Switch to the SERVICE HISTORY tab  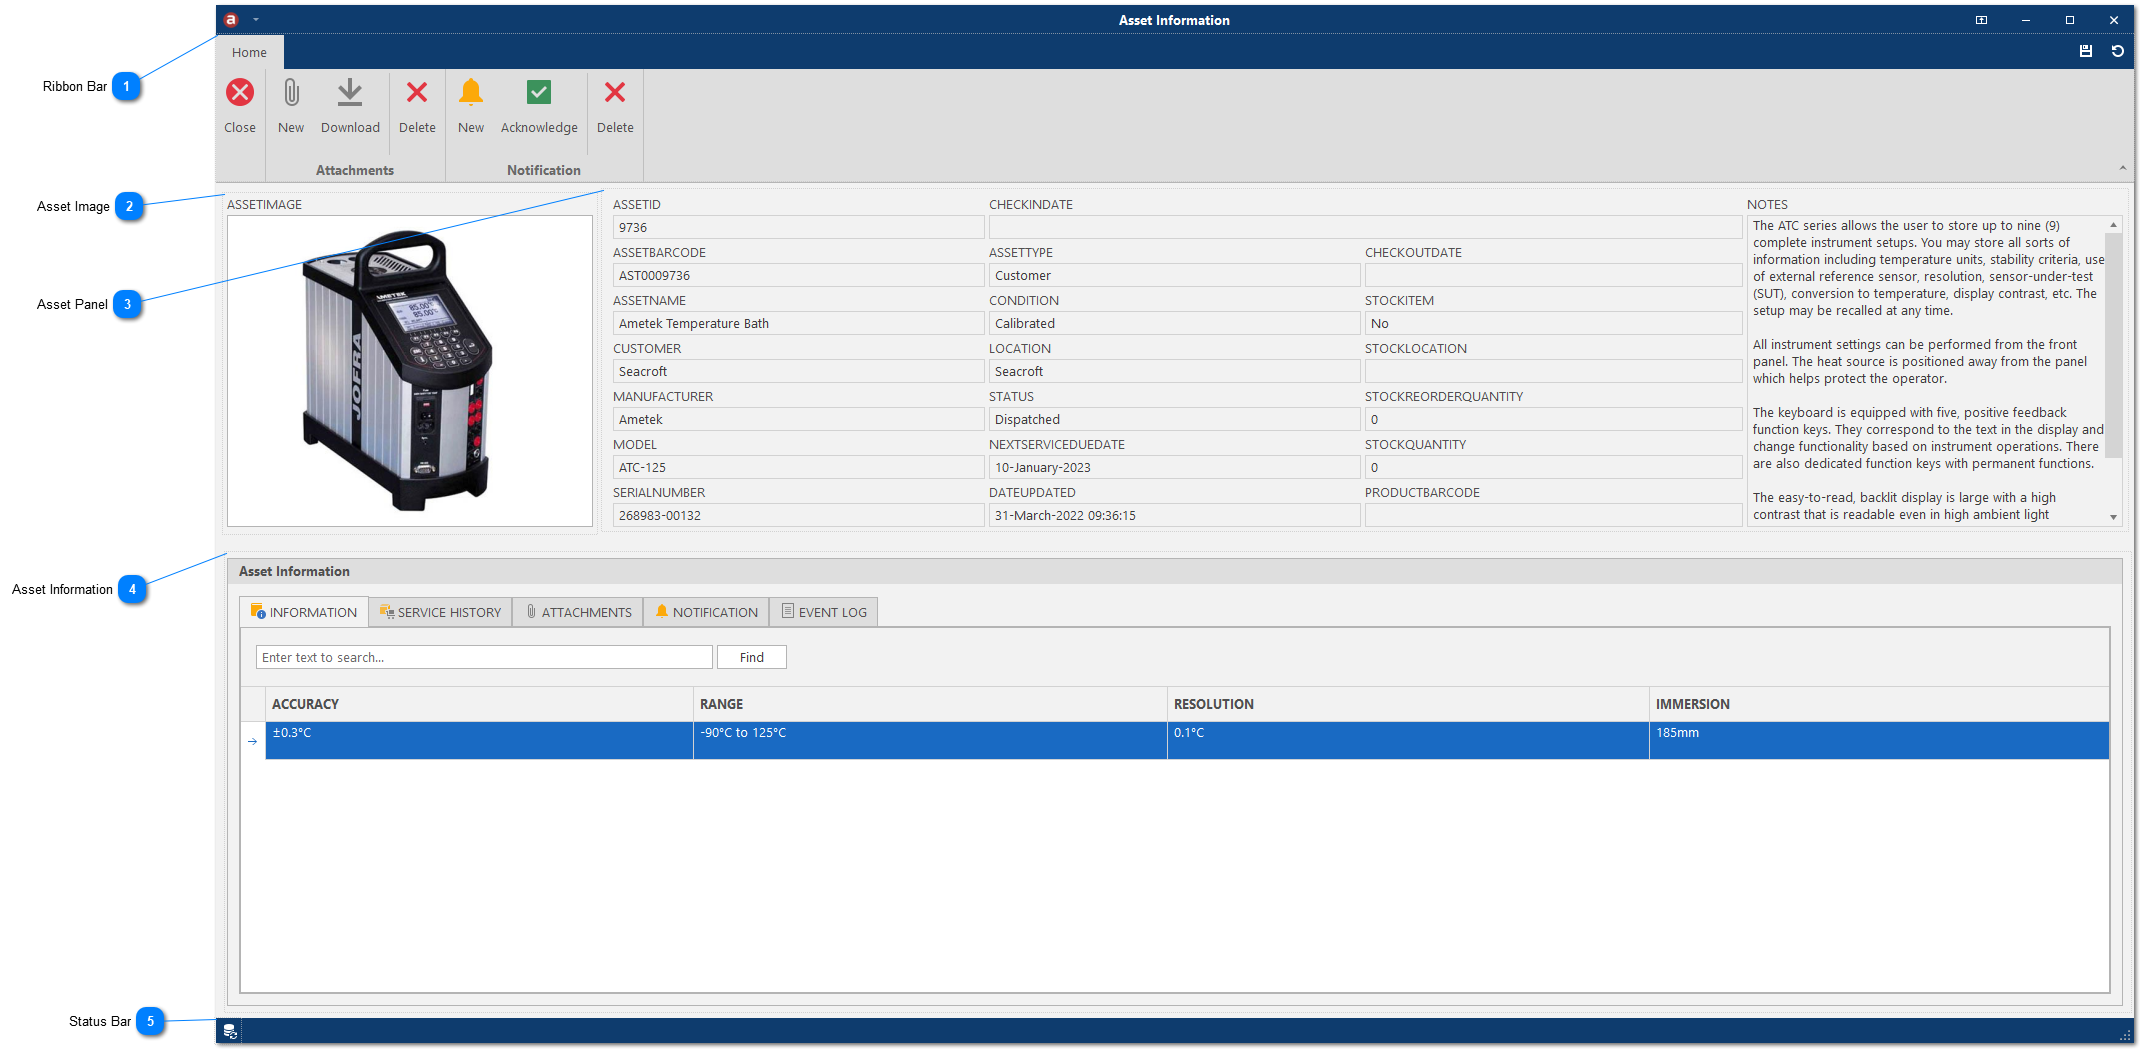click(x=440, y=612)
